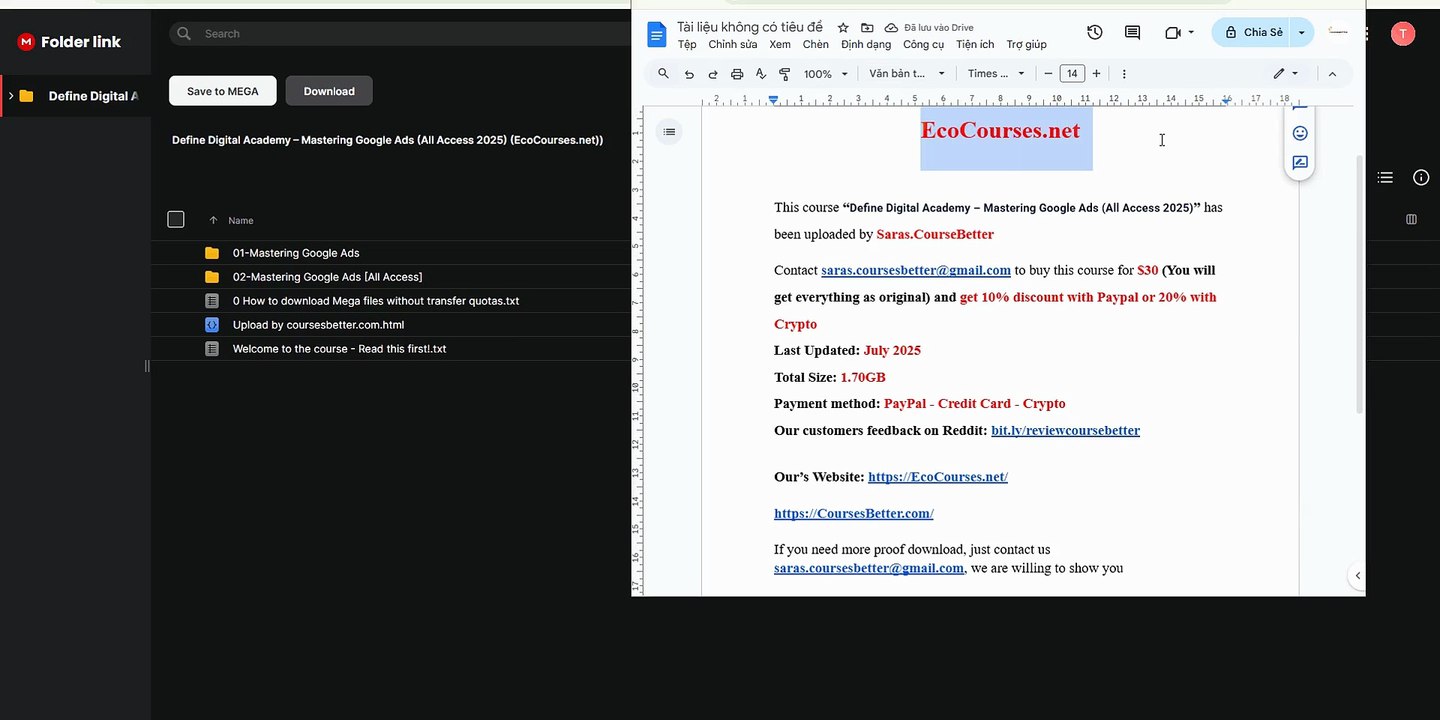
Task: Open the Chỉnh sửa menu
Action: click(733, 44)
